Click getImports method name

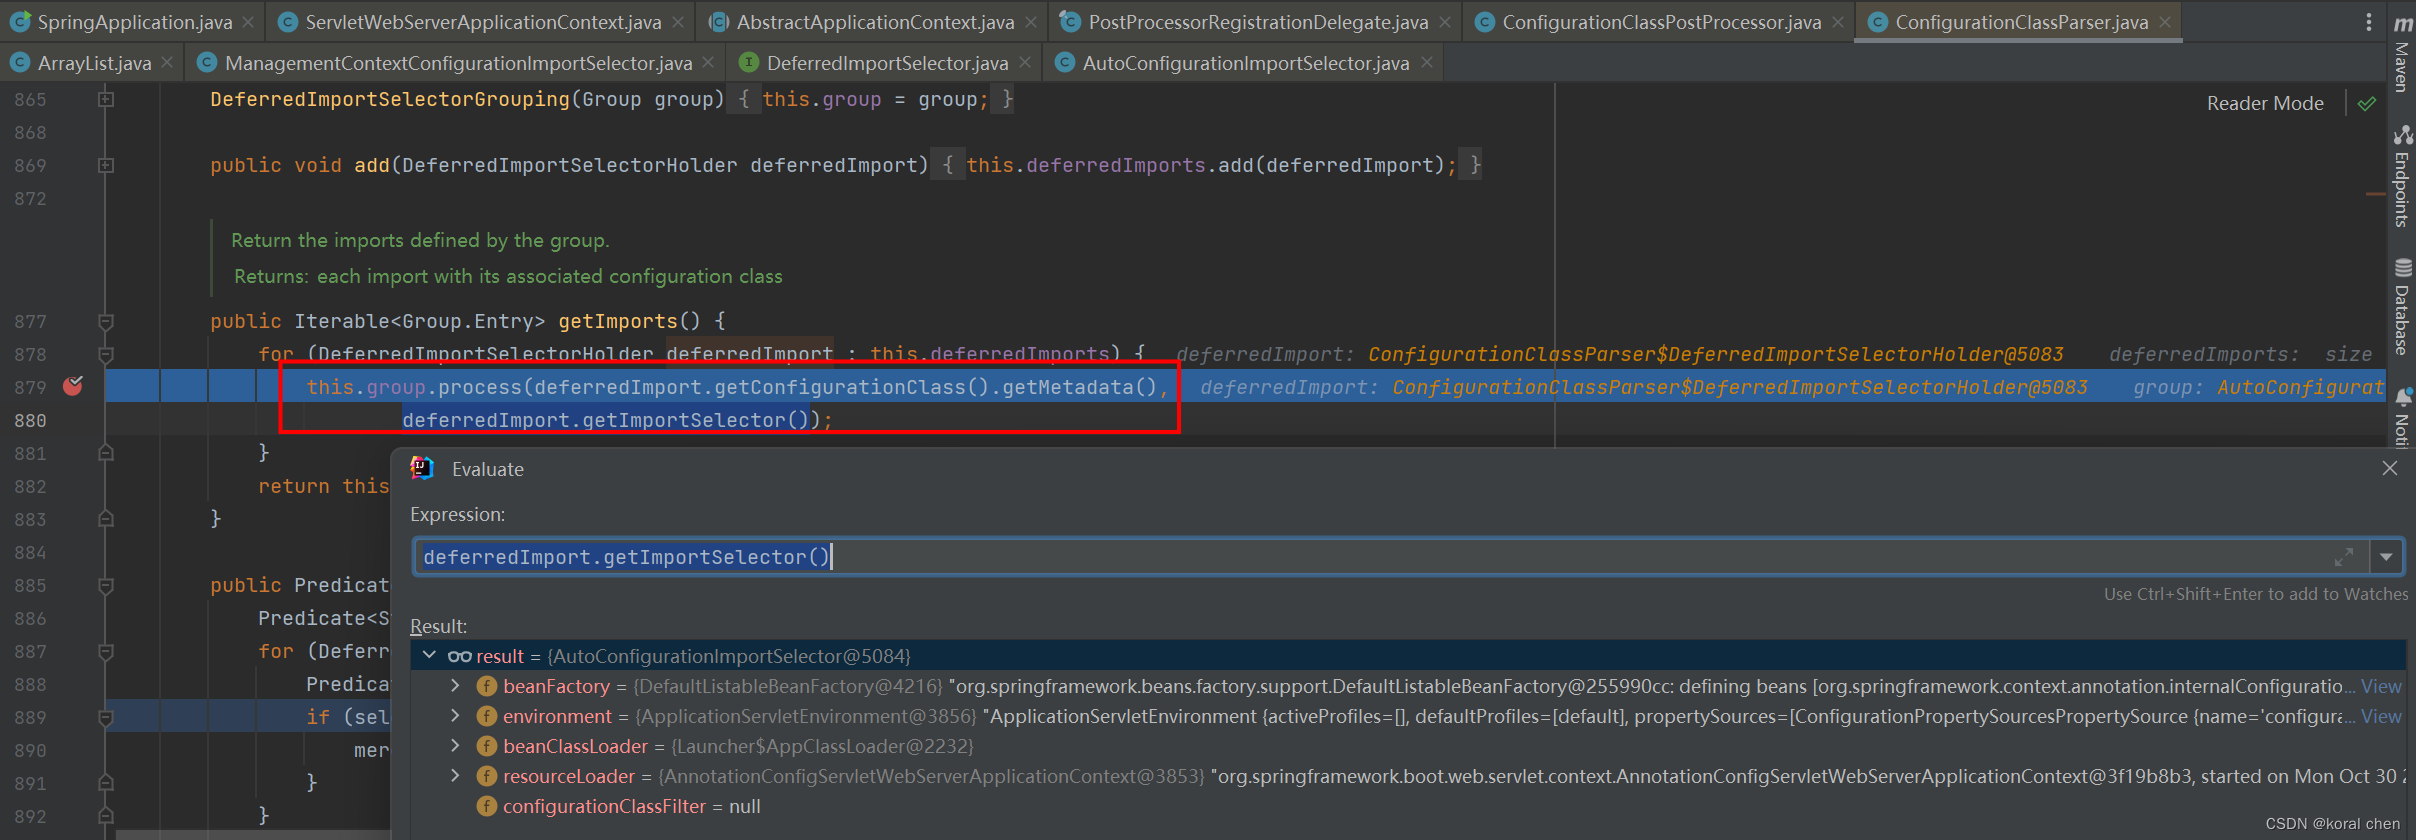click(618, 321)
